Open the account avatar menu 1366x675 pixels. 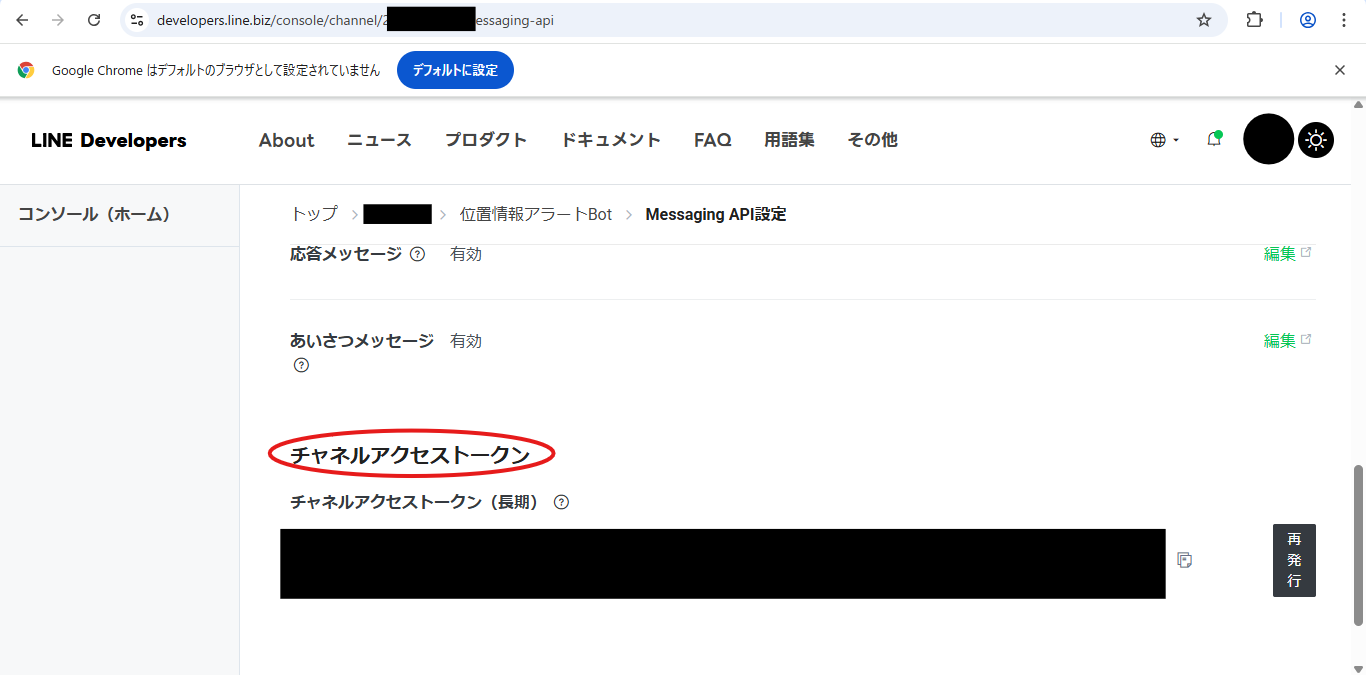(x=1268, y=139)
